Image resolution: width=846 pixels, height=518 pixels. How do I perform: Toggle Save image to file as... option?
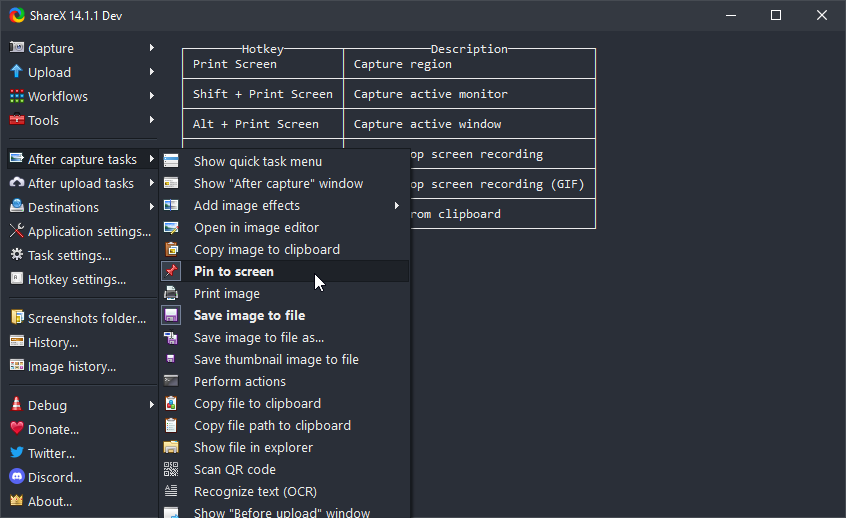coord(285,337)
